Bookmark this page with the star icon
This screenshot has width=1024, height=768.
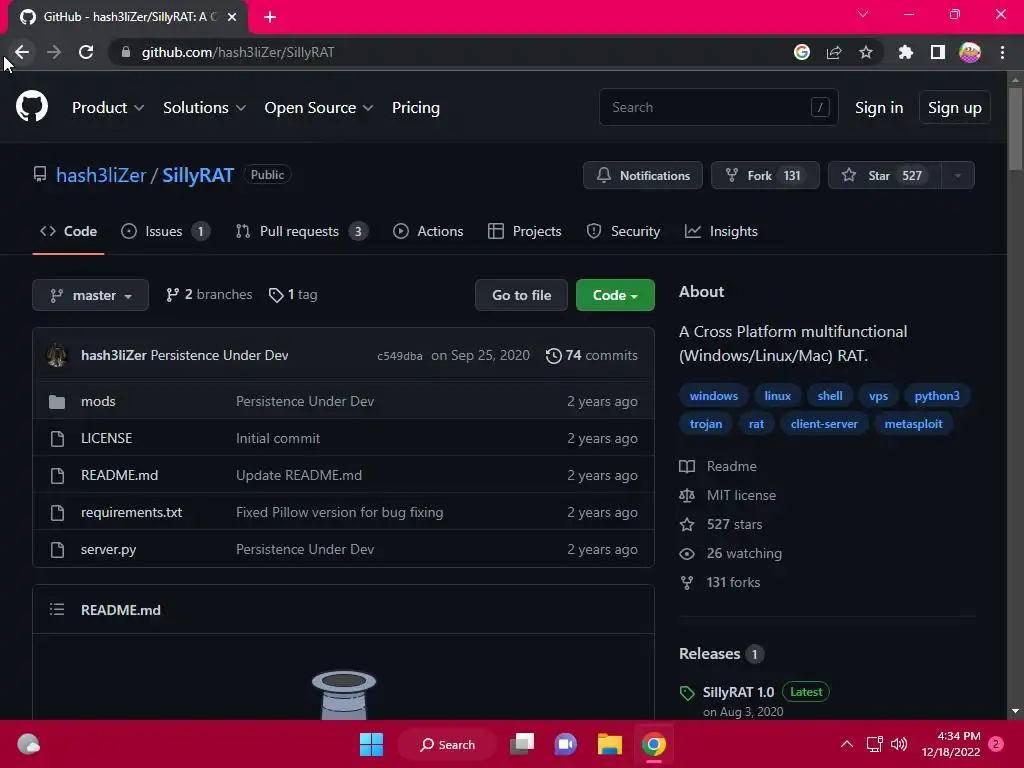866,52
